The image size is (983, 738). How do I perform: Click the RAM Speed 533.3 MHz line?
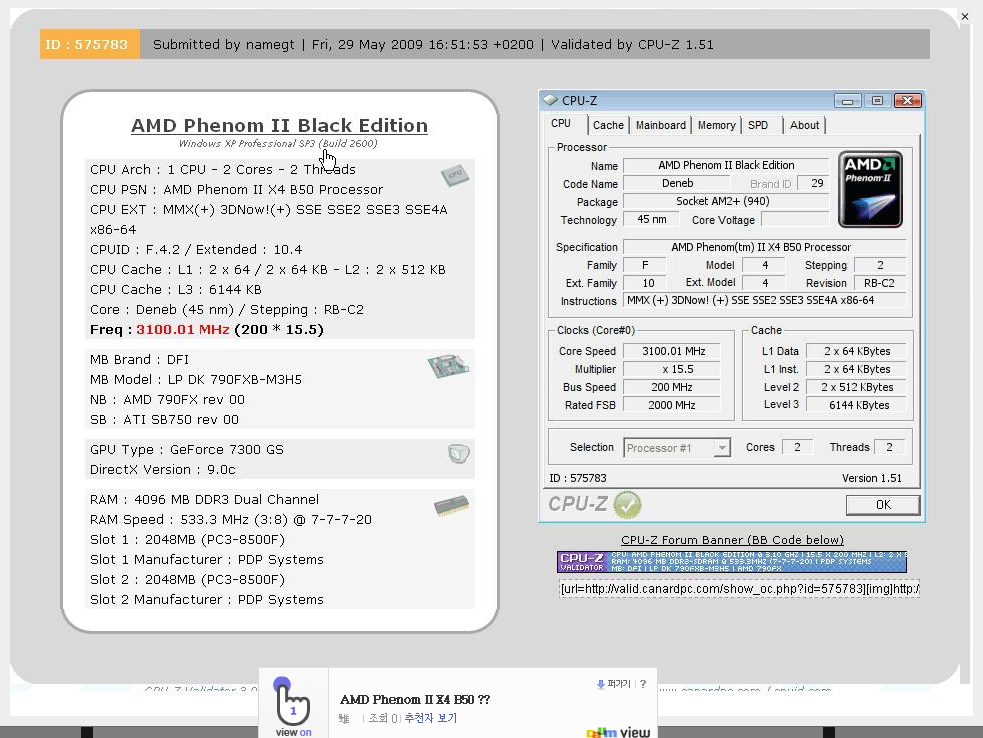point(231,520)
